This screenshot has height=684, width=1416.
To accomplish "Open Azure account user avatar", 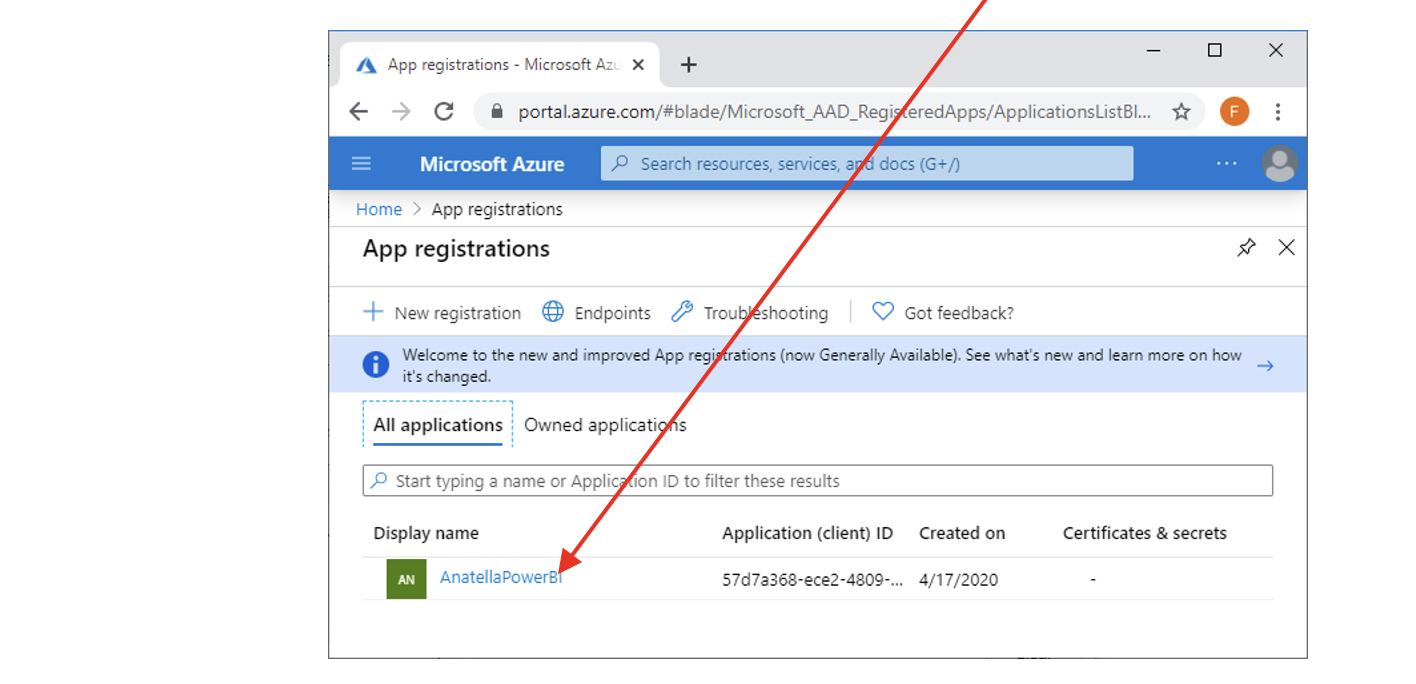I will (1279, 164).
